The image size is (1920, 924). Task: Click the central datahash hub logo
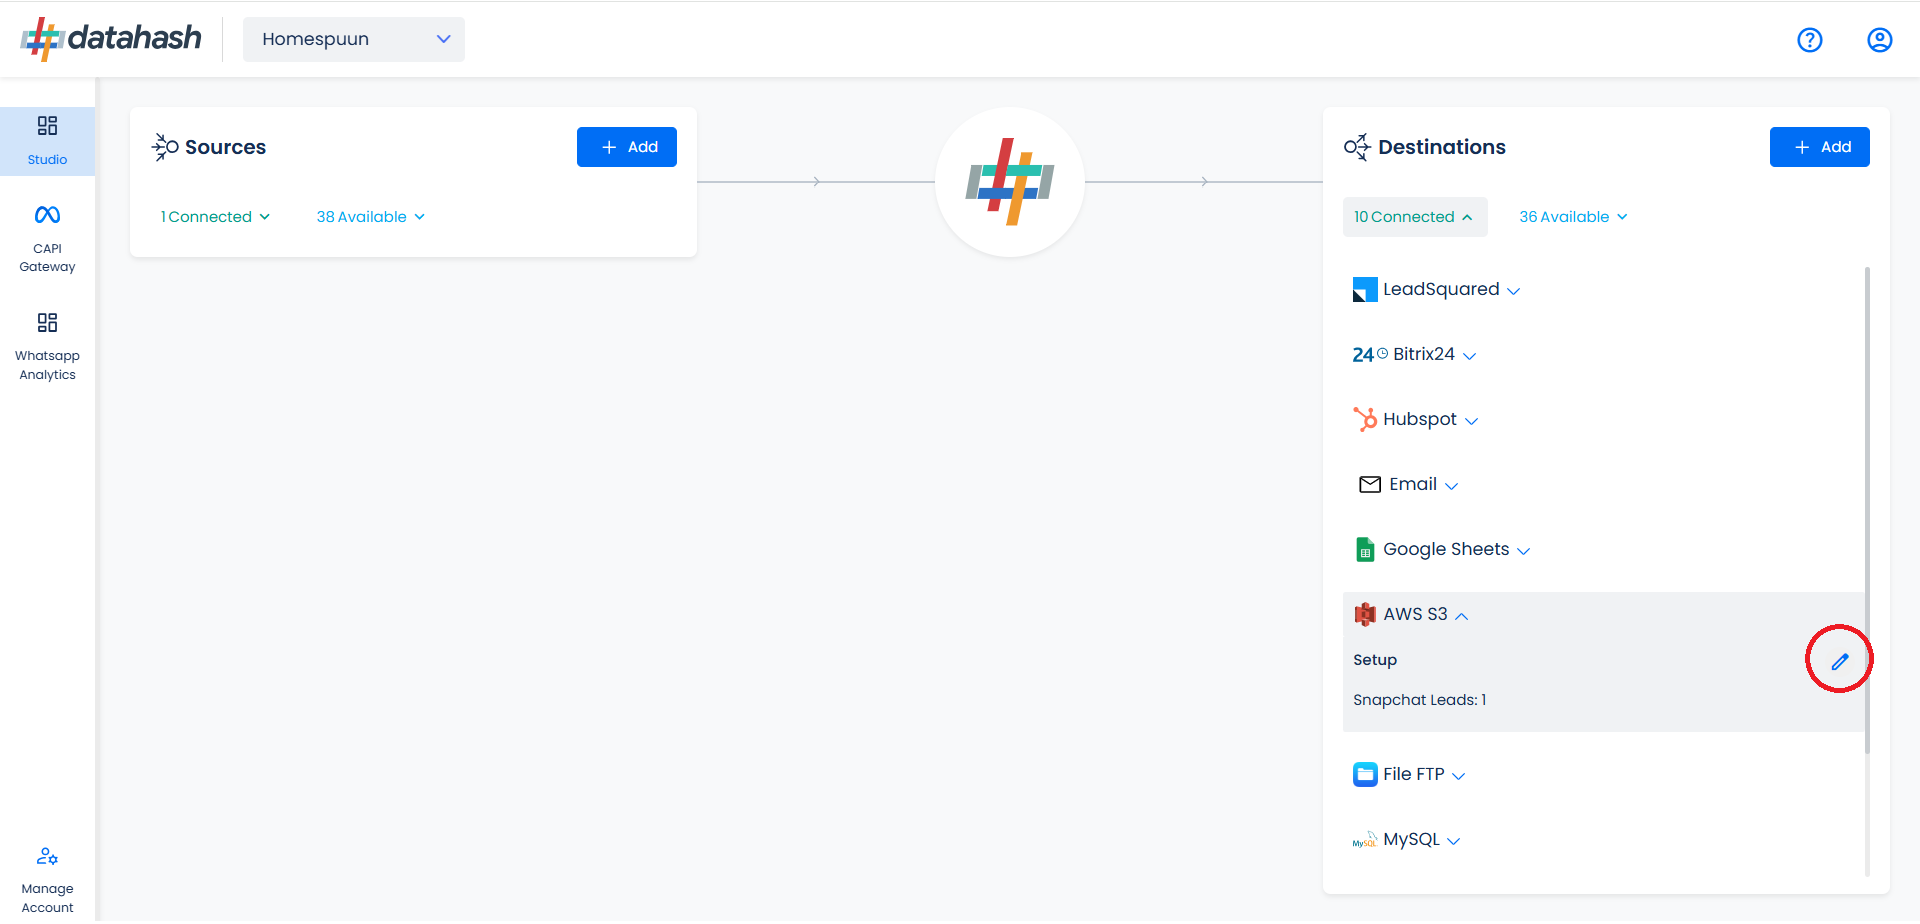(1010, 182)
